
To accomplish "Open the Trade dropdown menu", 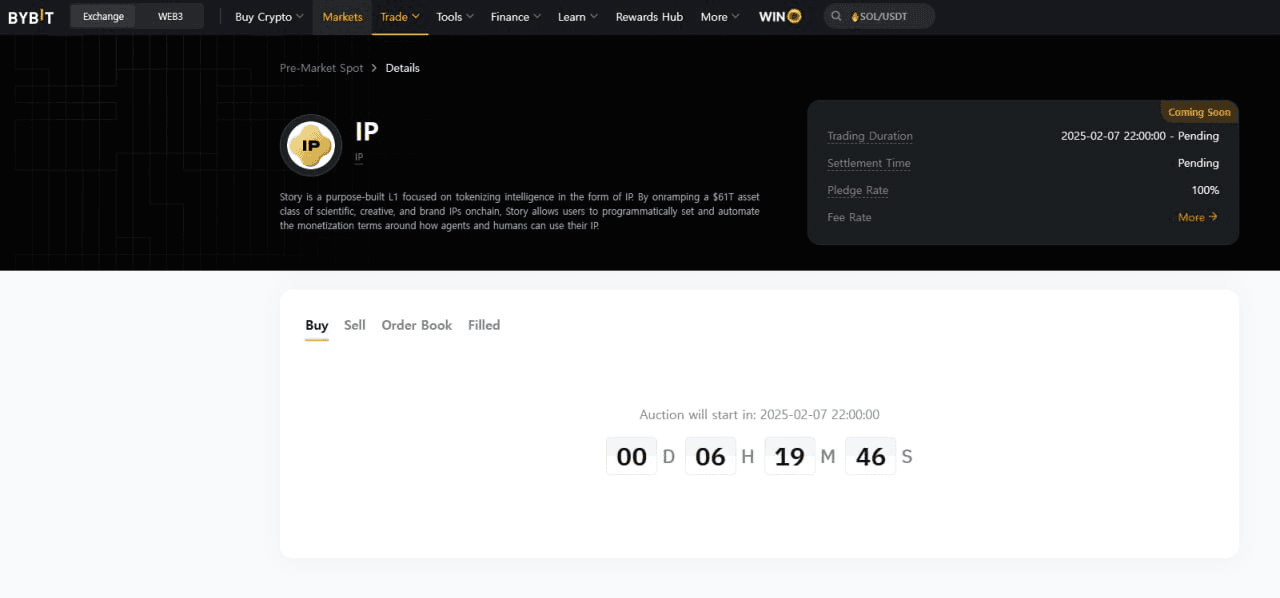I will [400, 17].
